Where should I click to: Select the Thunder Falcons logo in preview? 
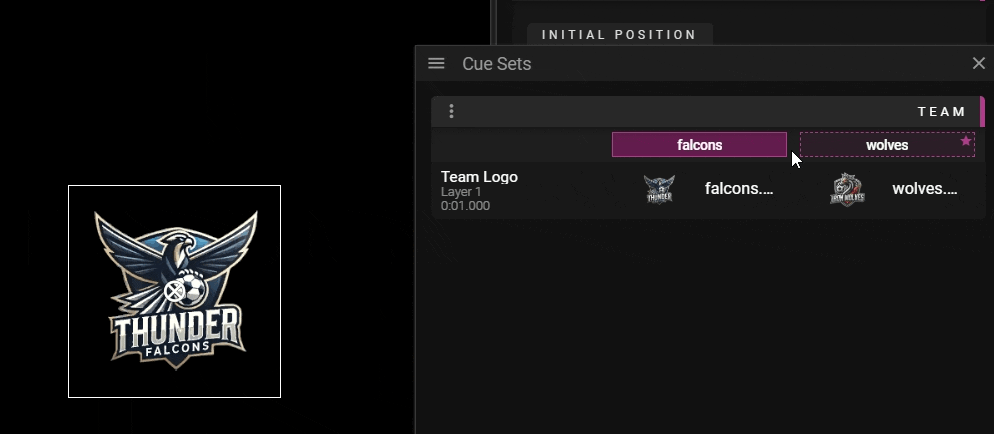tap(174, 291)
